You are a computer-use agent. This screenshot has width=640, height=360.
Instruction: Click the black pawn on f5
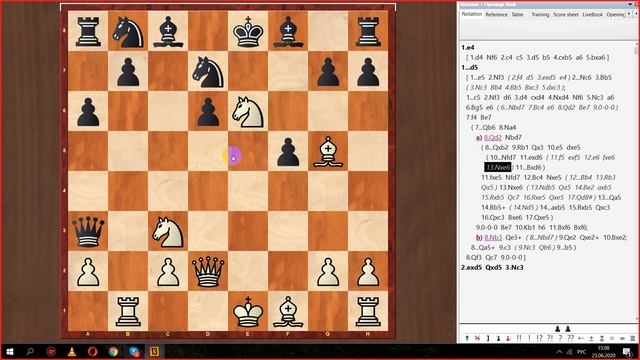[288, 151]
